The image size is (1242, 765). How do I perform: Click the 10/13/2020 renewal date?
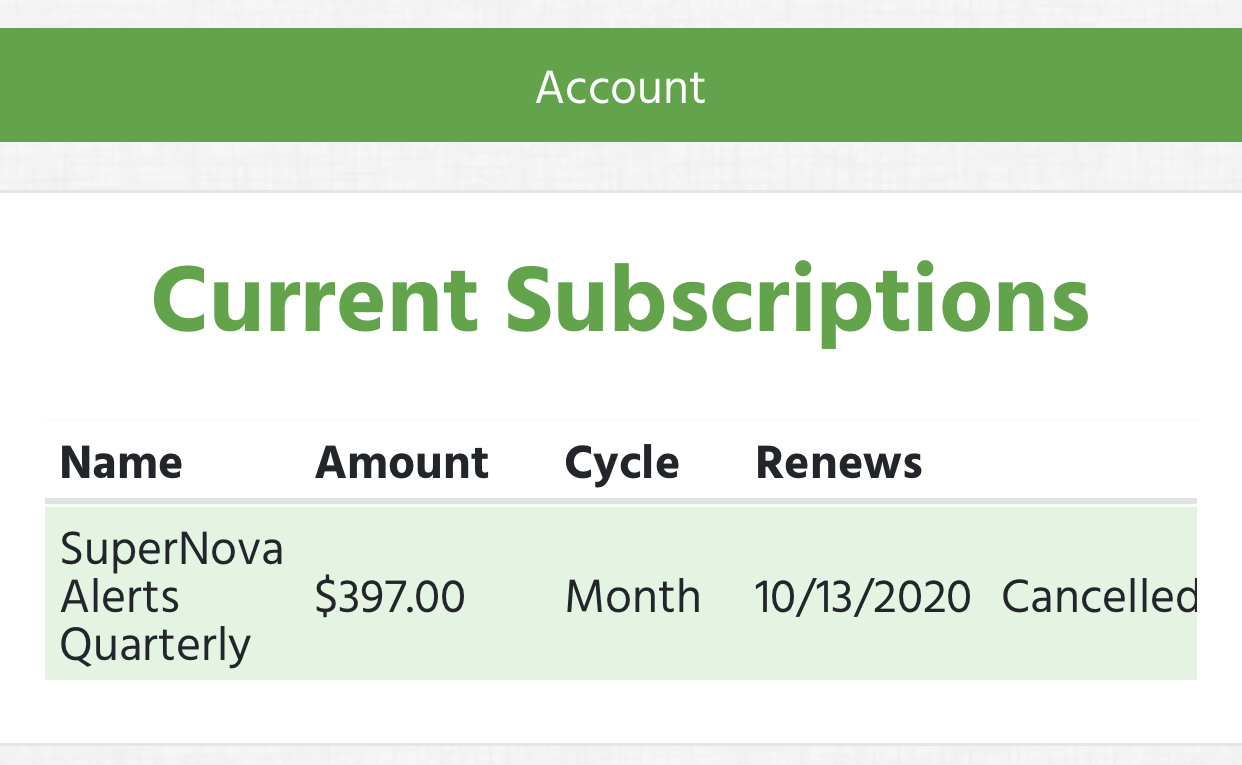(862, 597)
